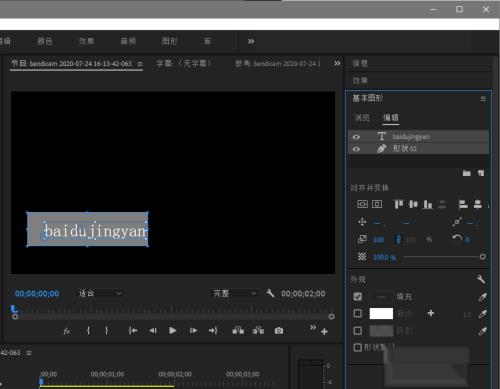Image resolution: width=500 pixels, height=389 pixels.
Task: Expand transport controls overflow chevron
Action: click(x=313, y=327)
